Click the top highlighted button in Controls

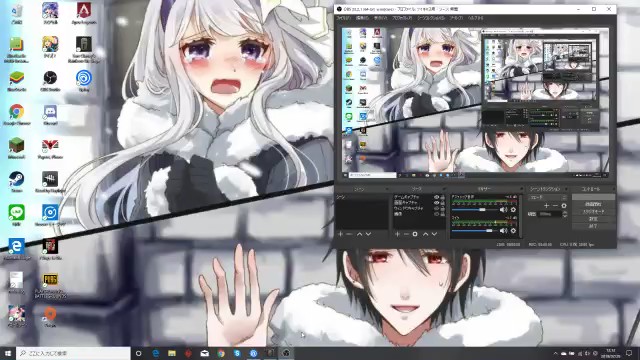point(593,197)
